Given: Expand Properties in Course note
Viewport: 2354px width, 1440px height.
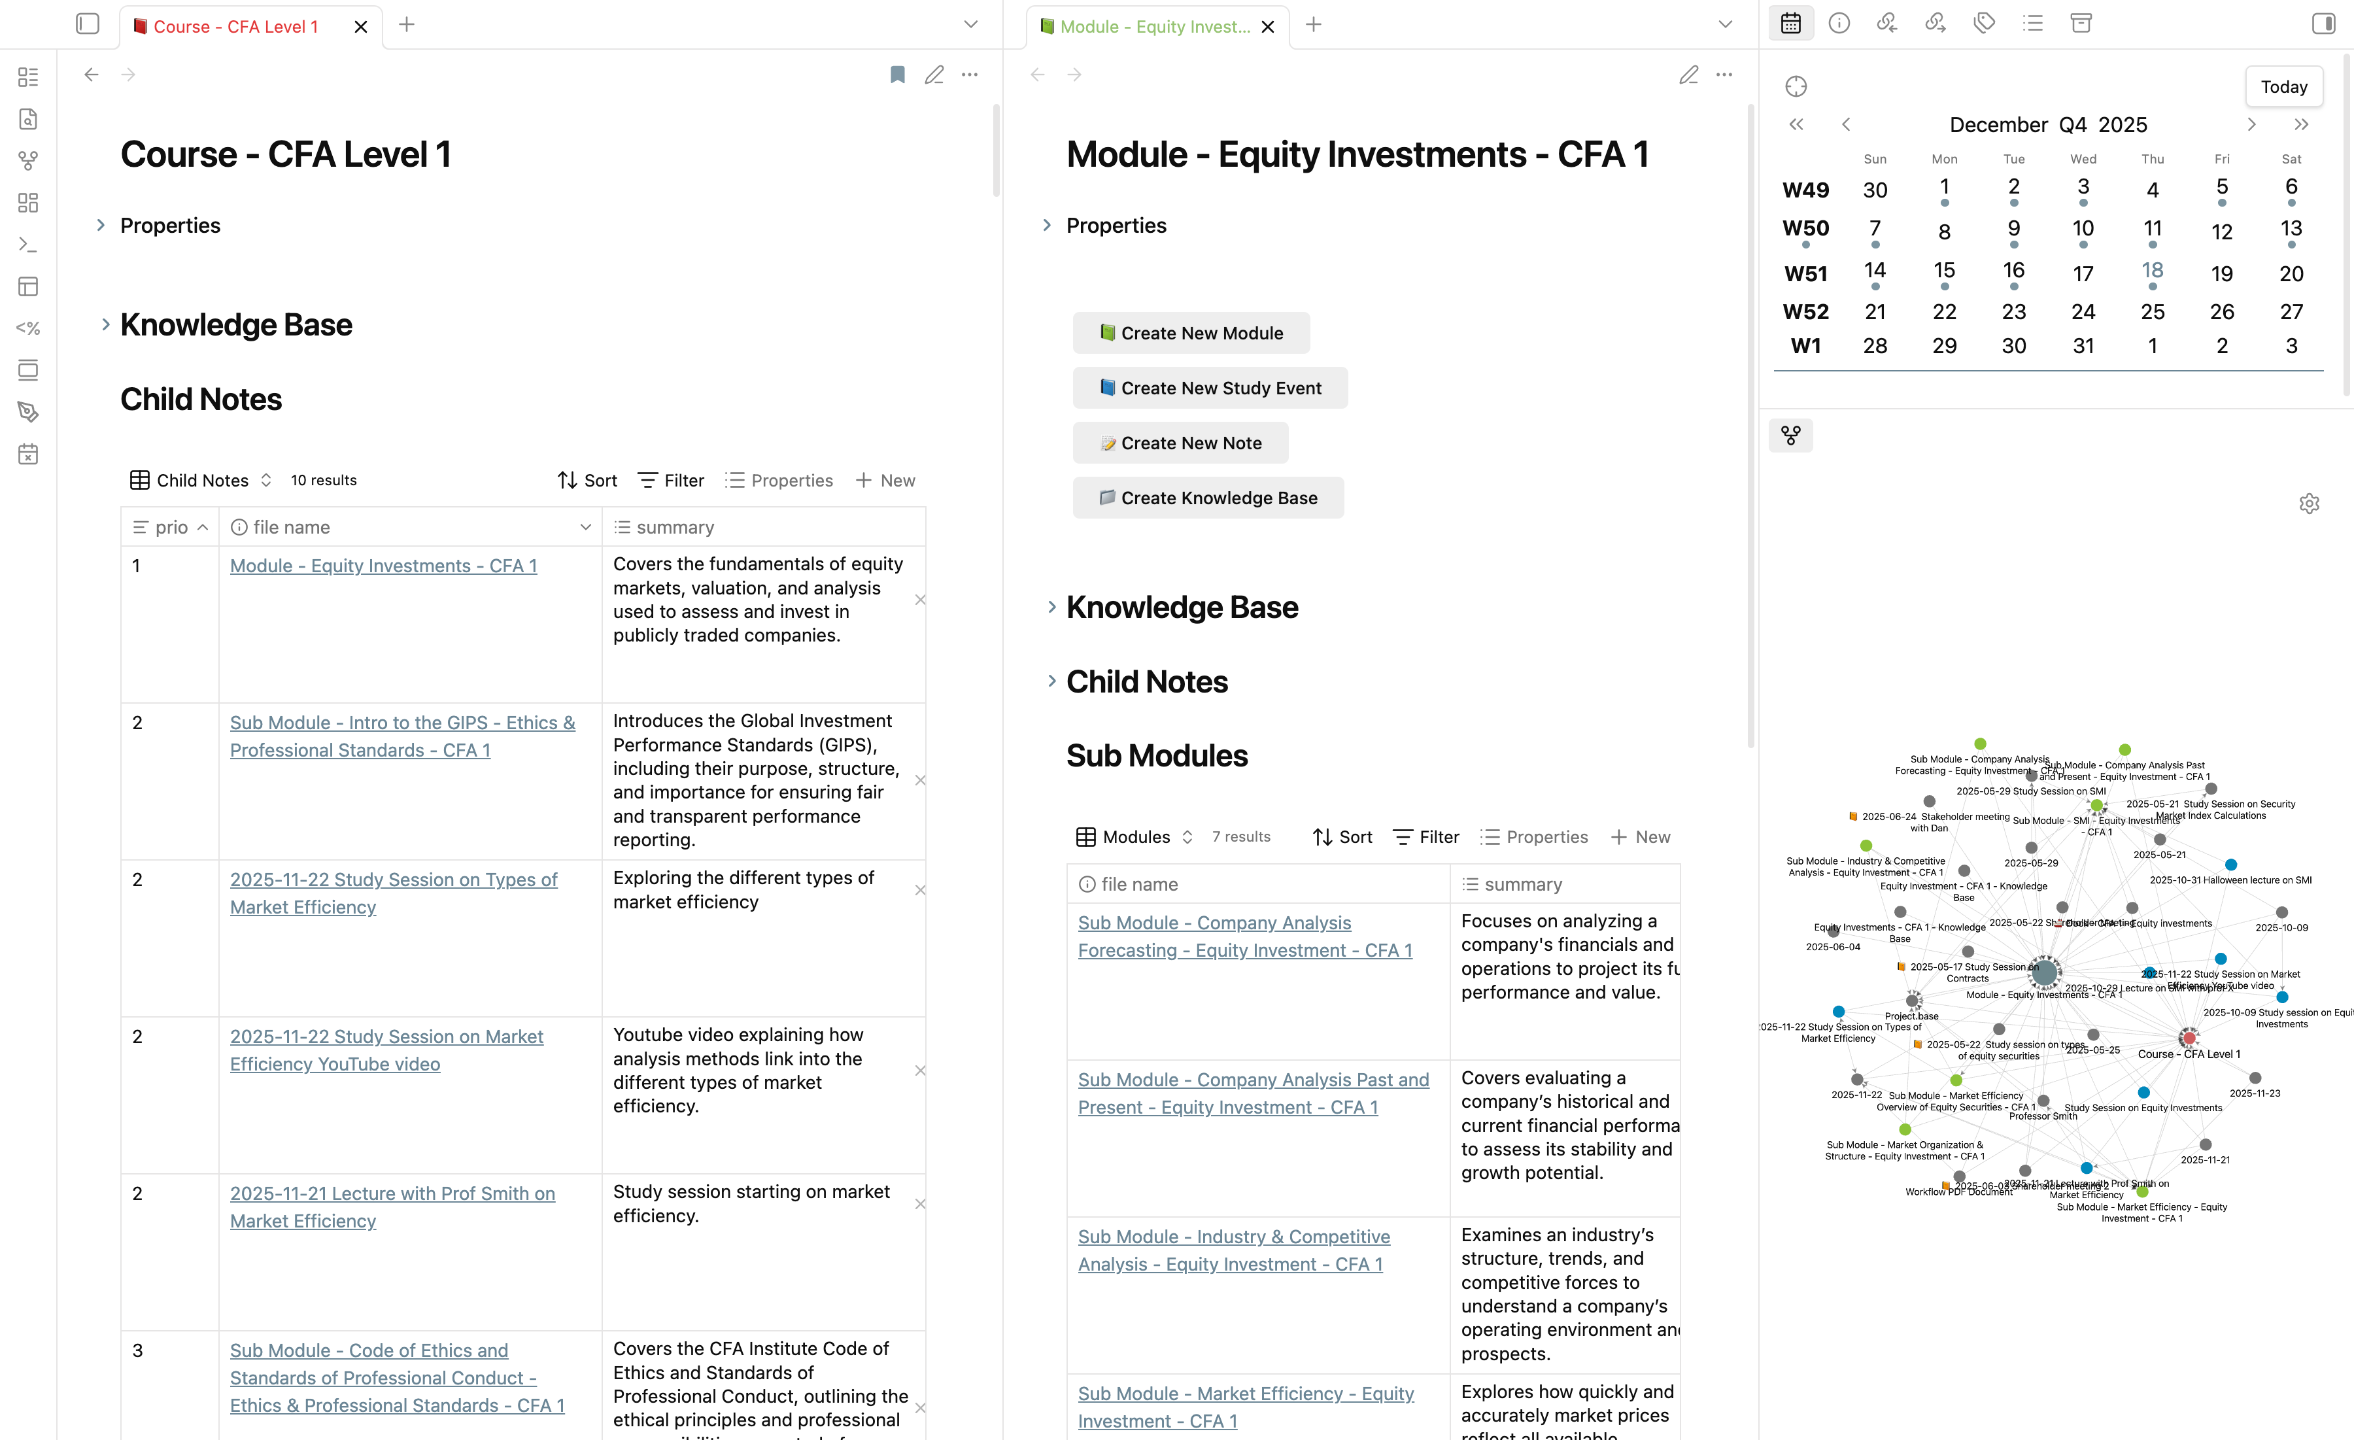Looking at the screenshot, I should click(x=101, y=226).
